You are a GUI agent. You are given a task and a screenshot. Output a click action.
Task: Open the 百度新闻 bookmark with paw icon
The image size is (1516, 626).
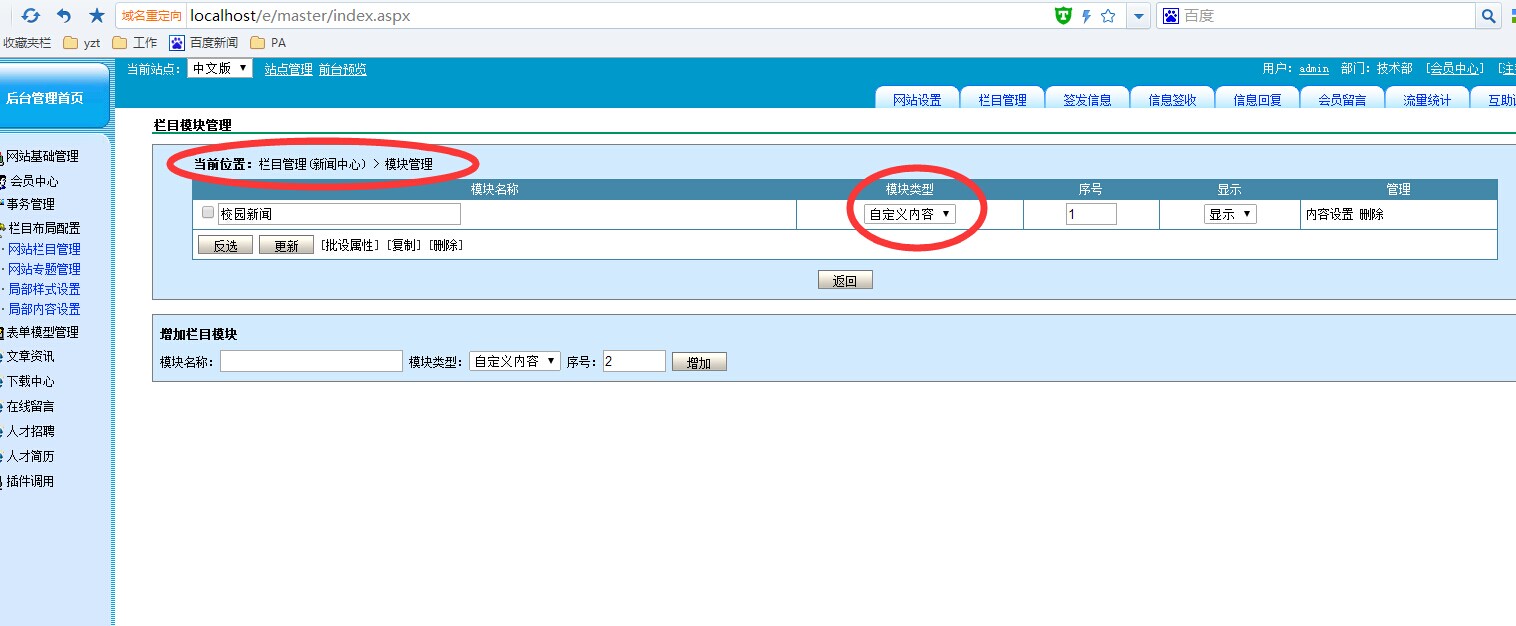(x=204, y=43)
